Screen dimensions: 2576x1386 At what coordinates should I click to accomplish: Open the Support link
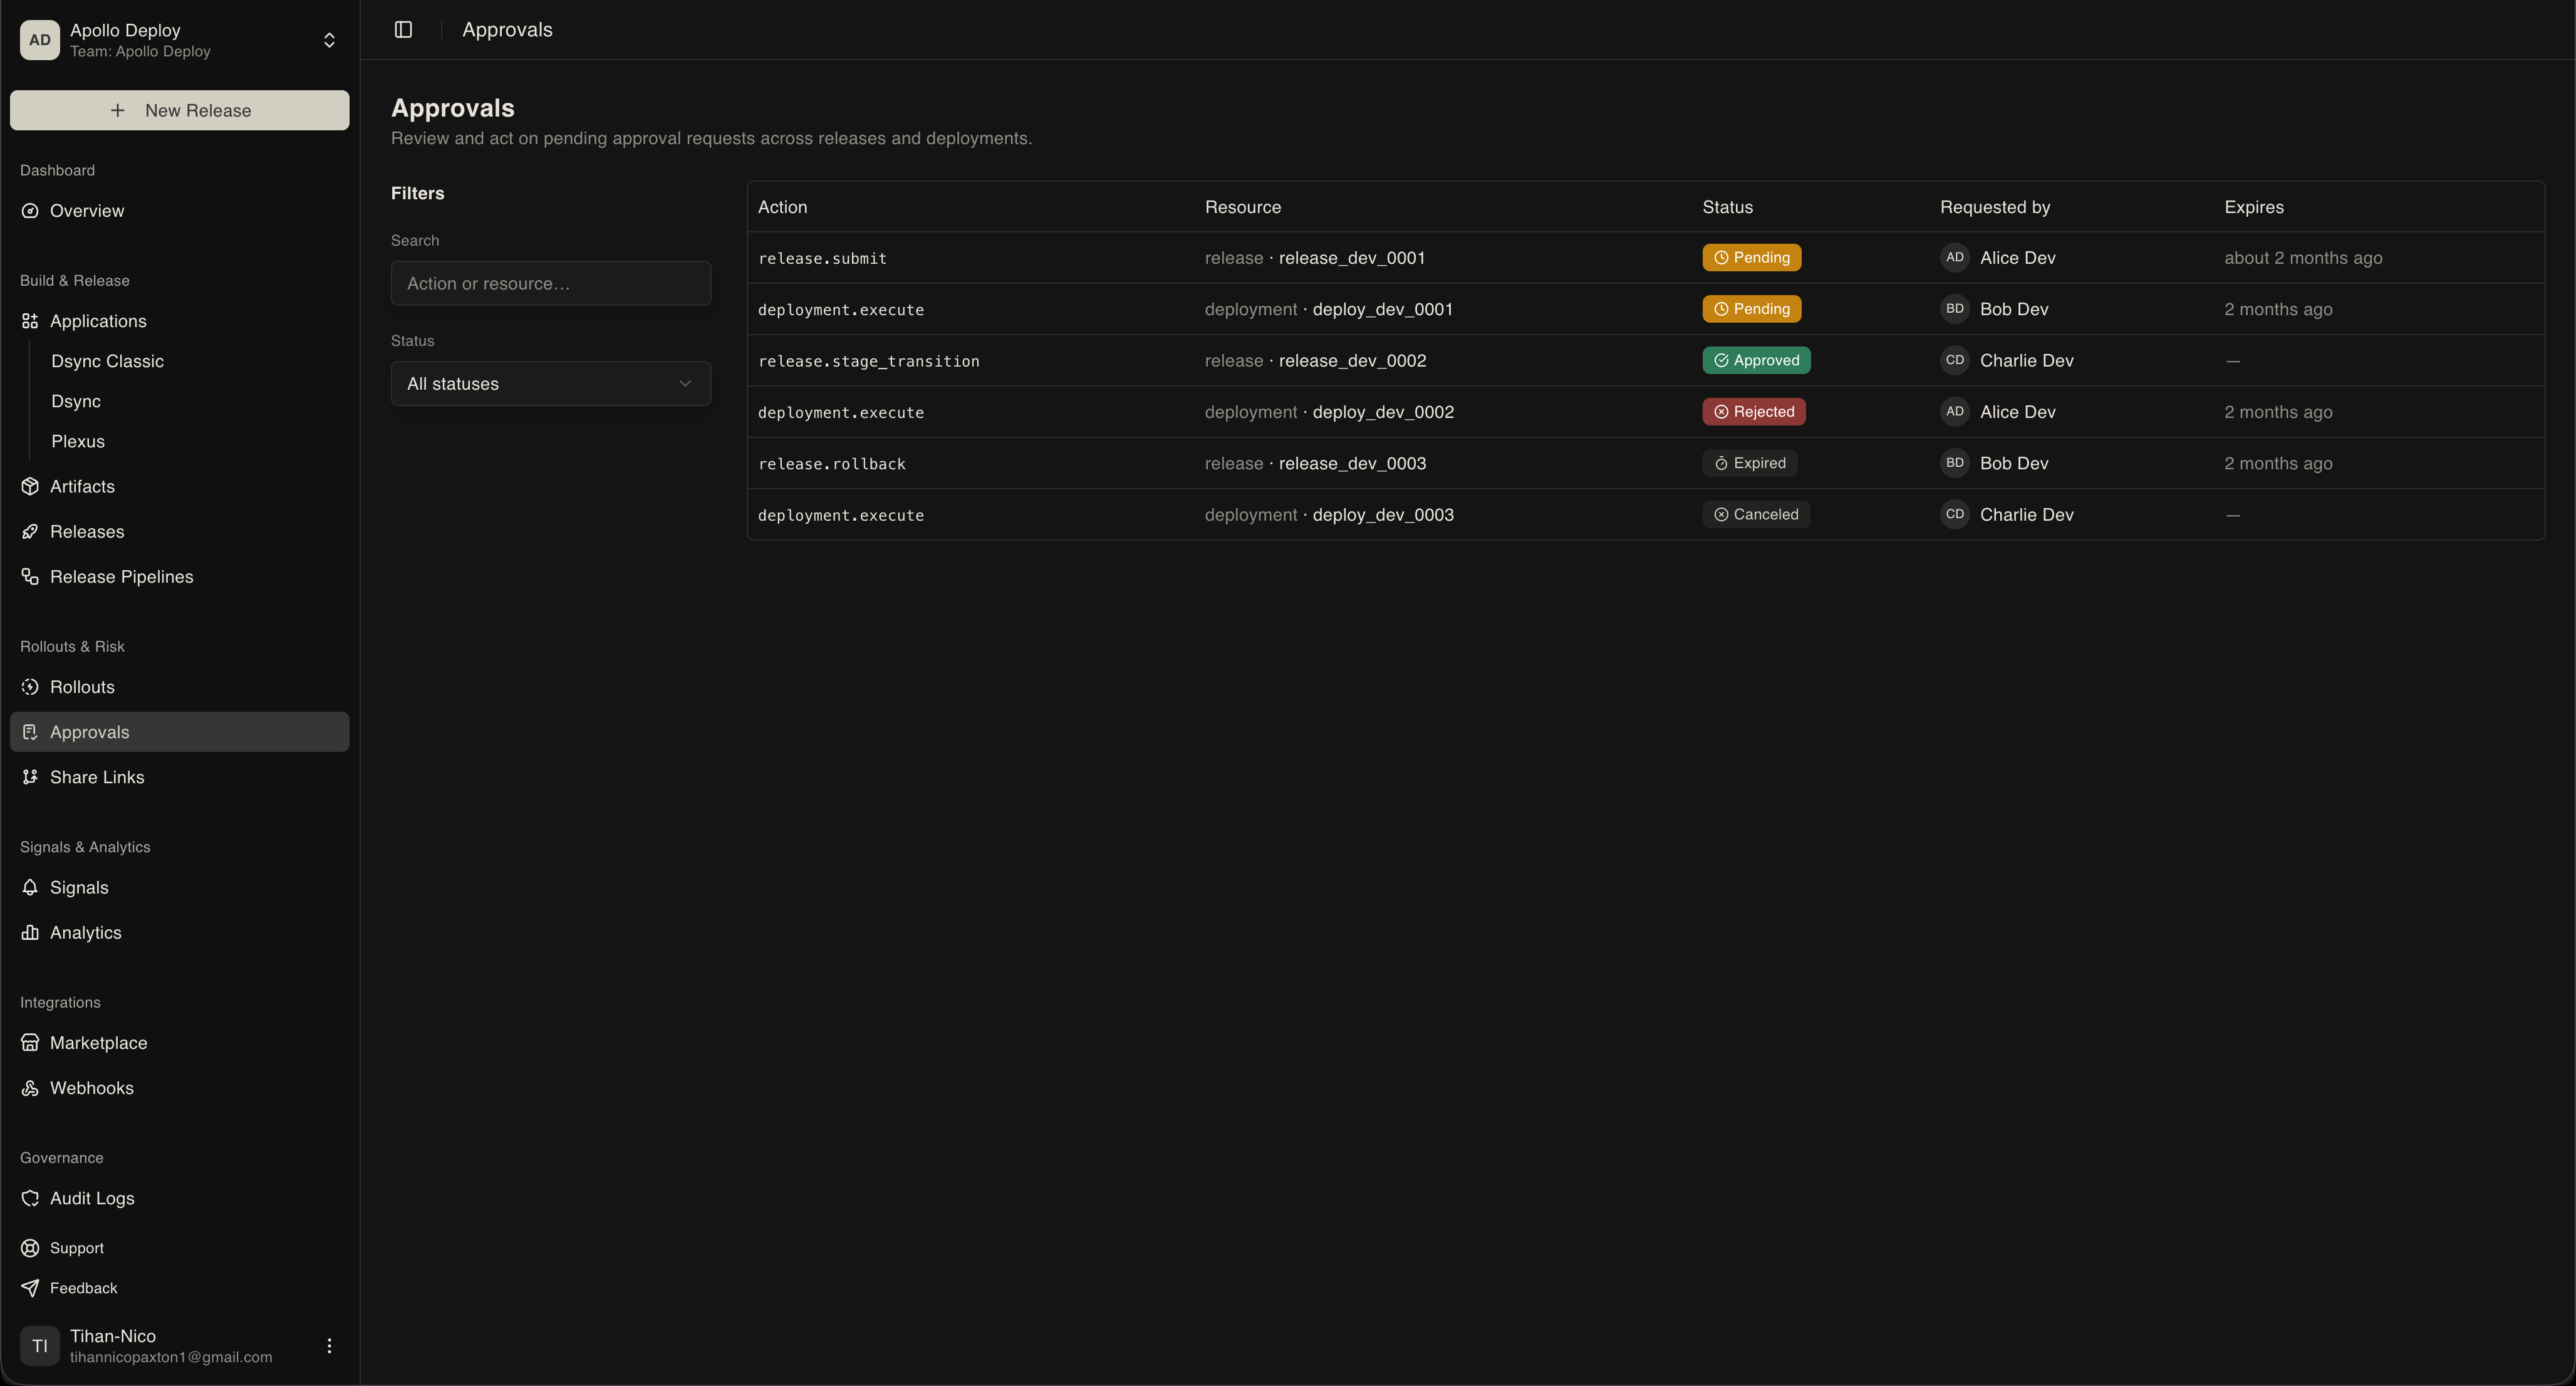click(x=180, y=1248)
